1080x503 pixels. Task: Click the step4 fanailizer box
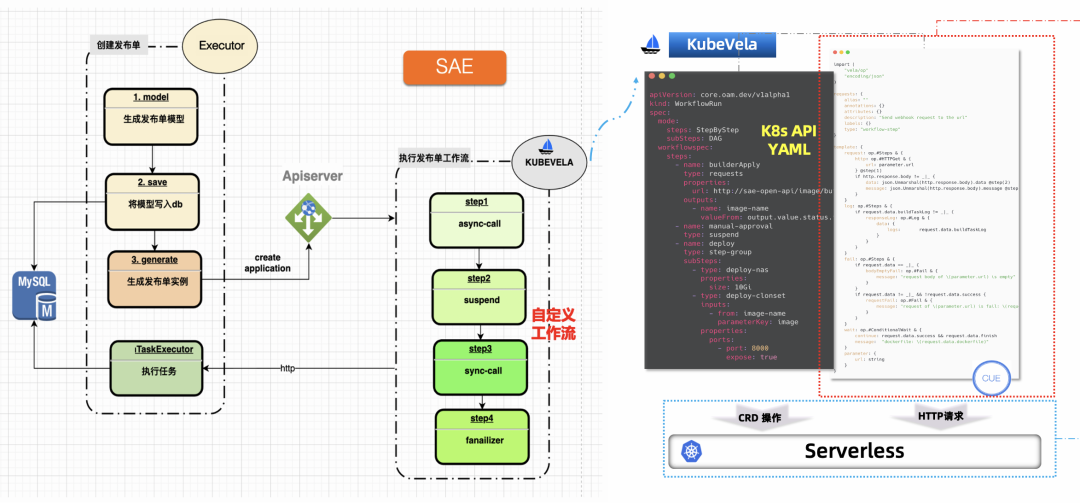point(482,437)
